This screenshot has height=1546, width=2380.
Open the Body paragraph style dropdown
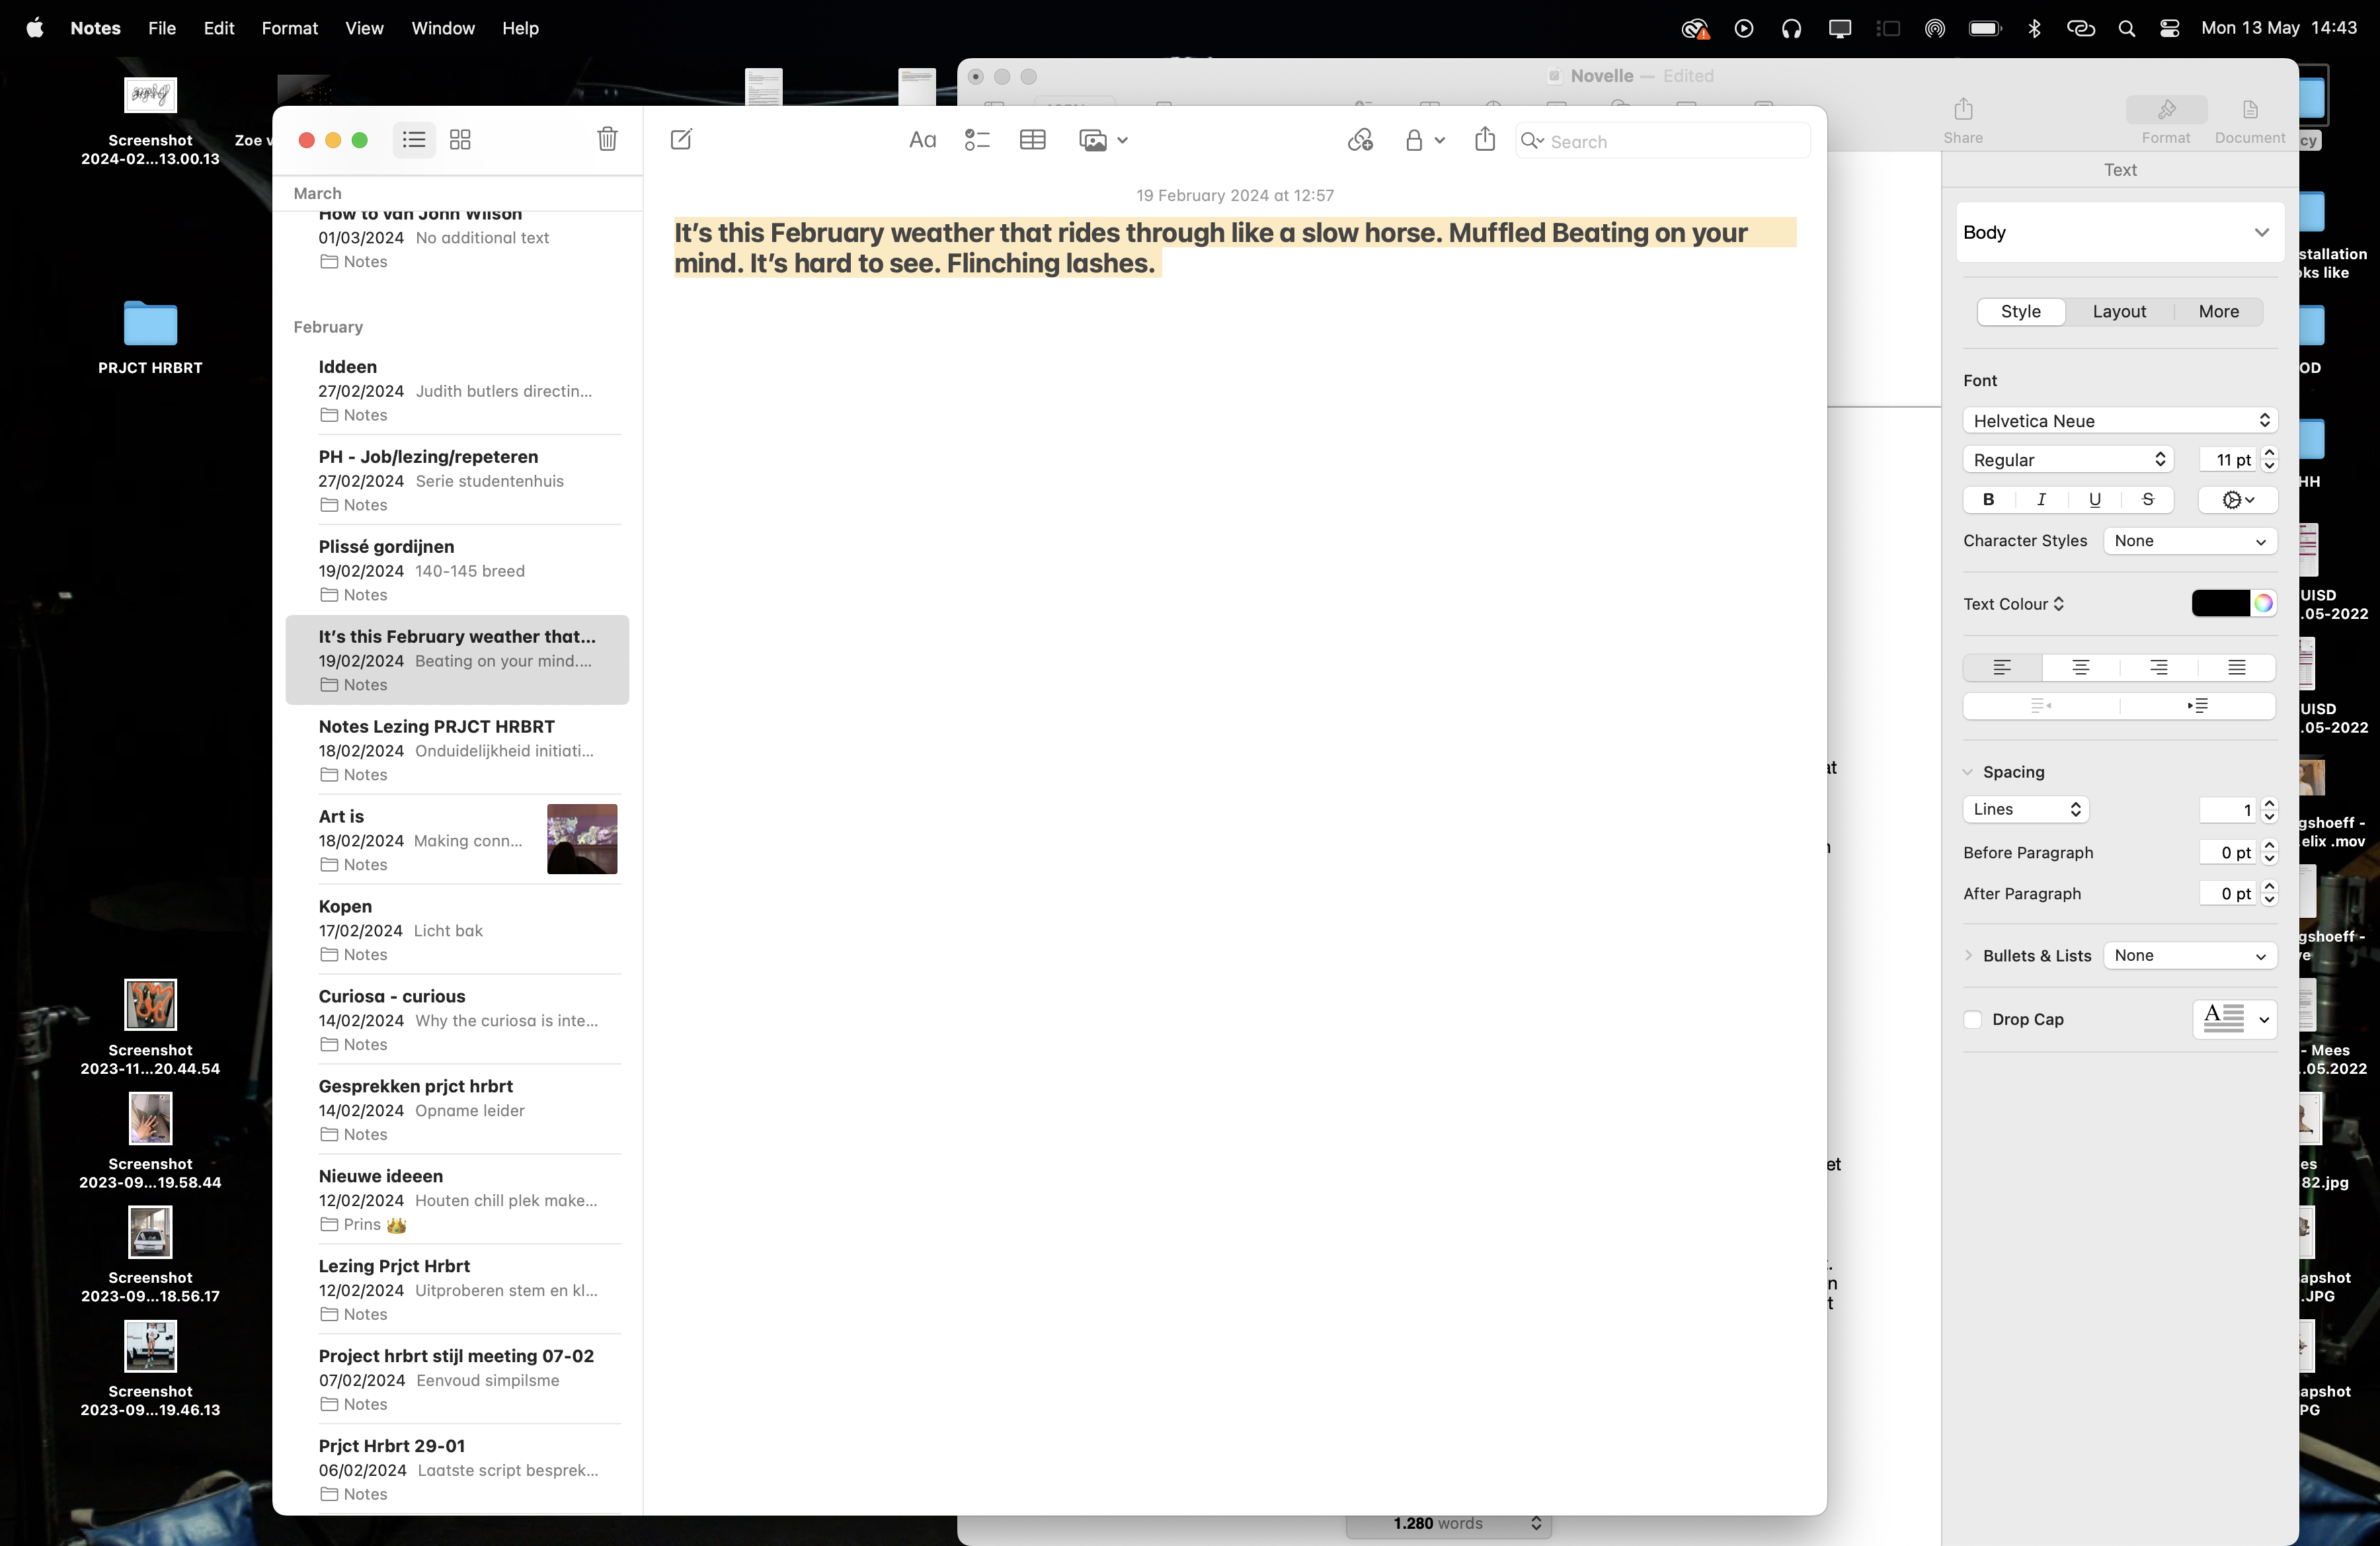2119,232
